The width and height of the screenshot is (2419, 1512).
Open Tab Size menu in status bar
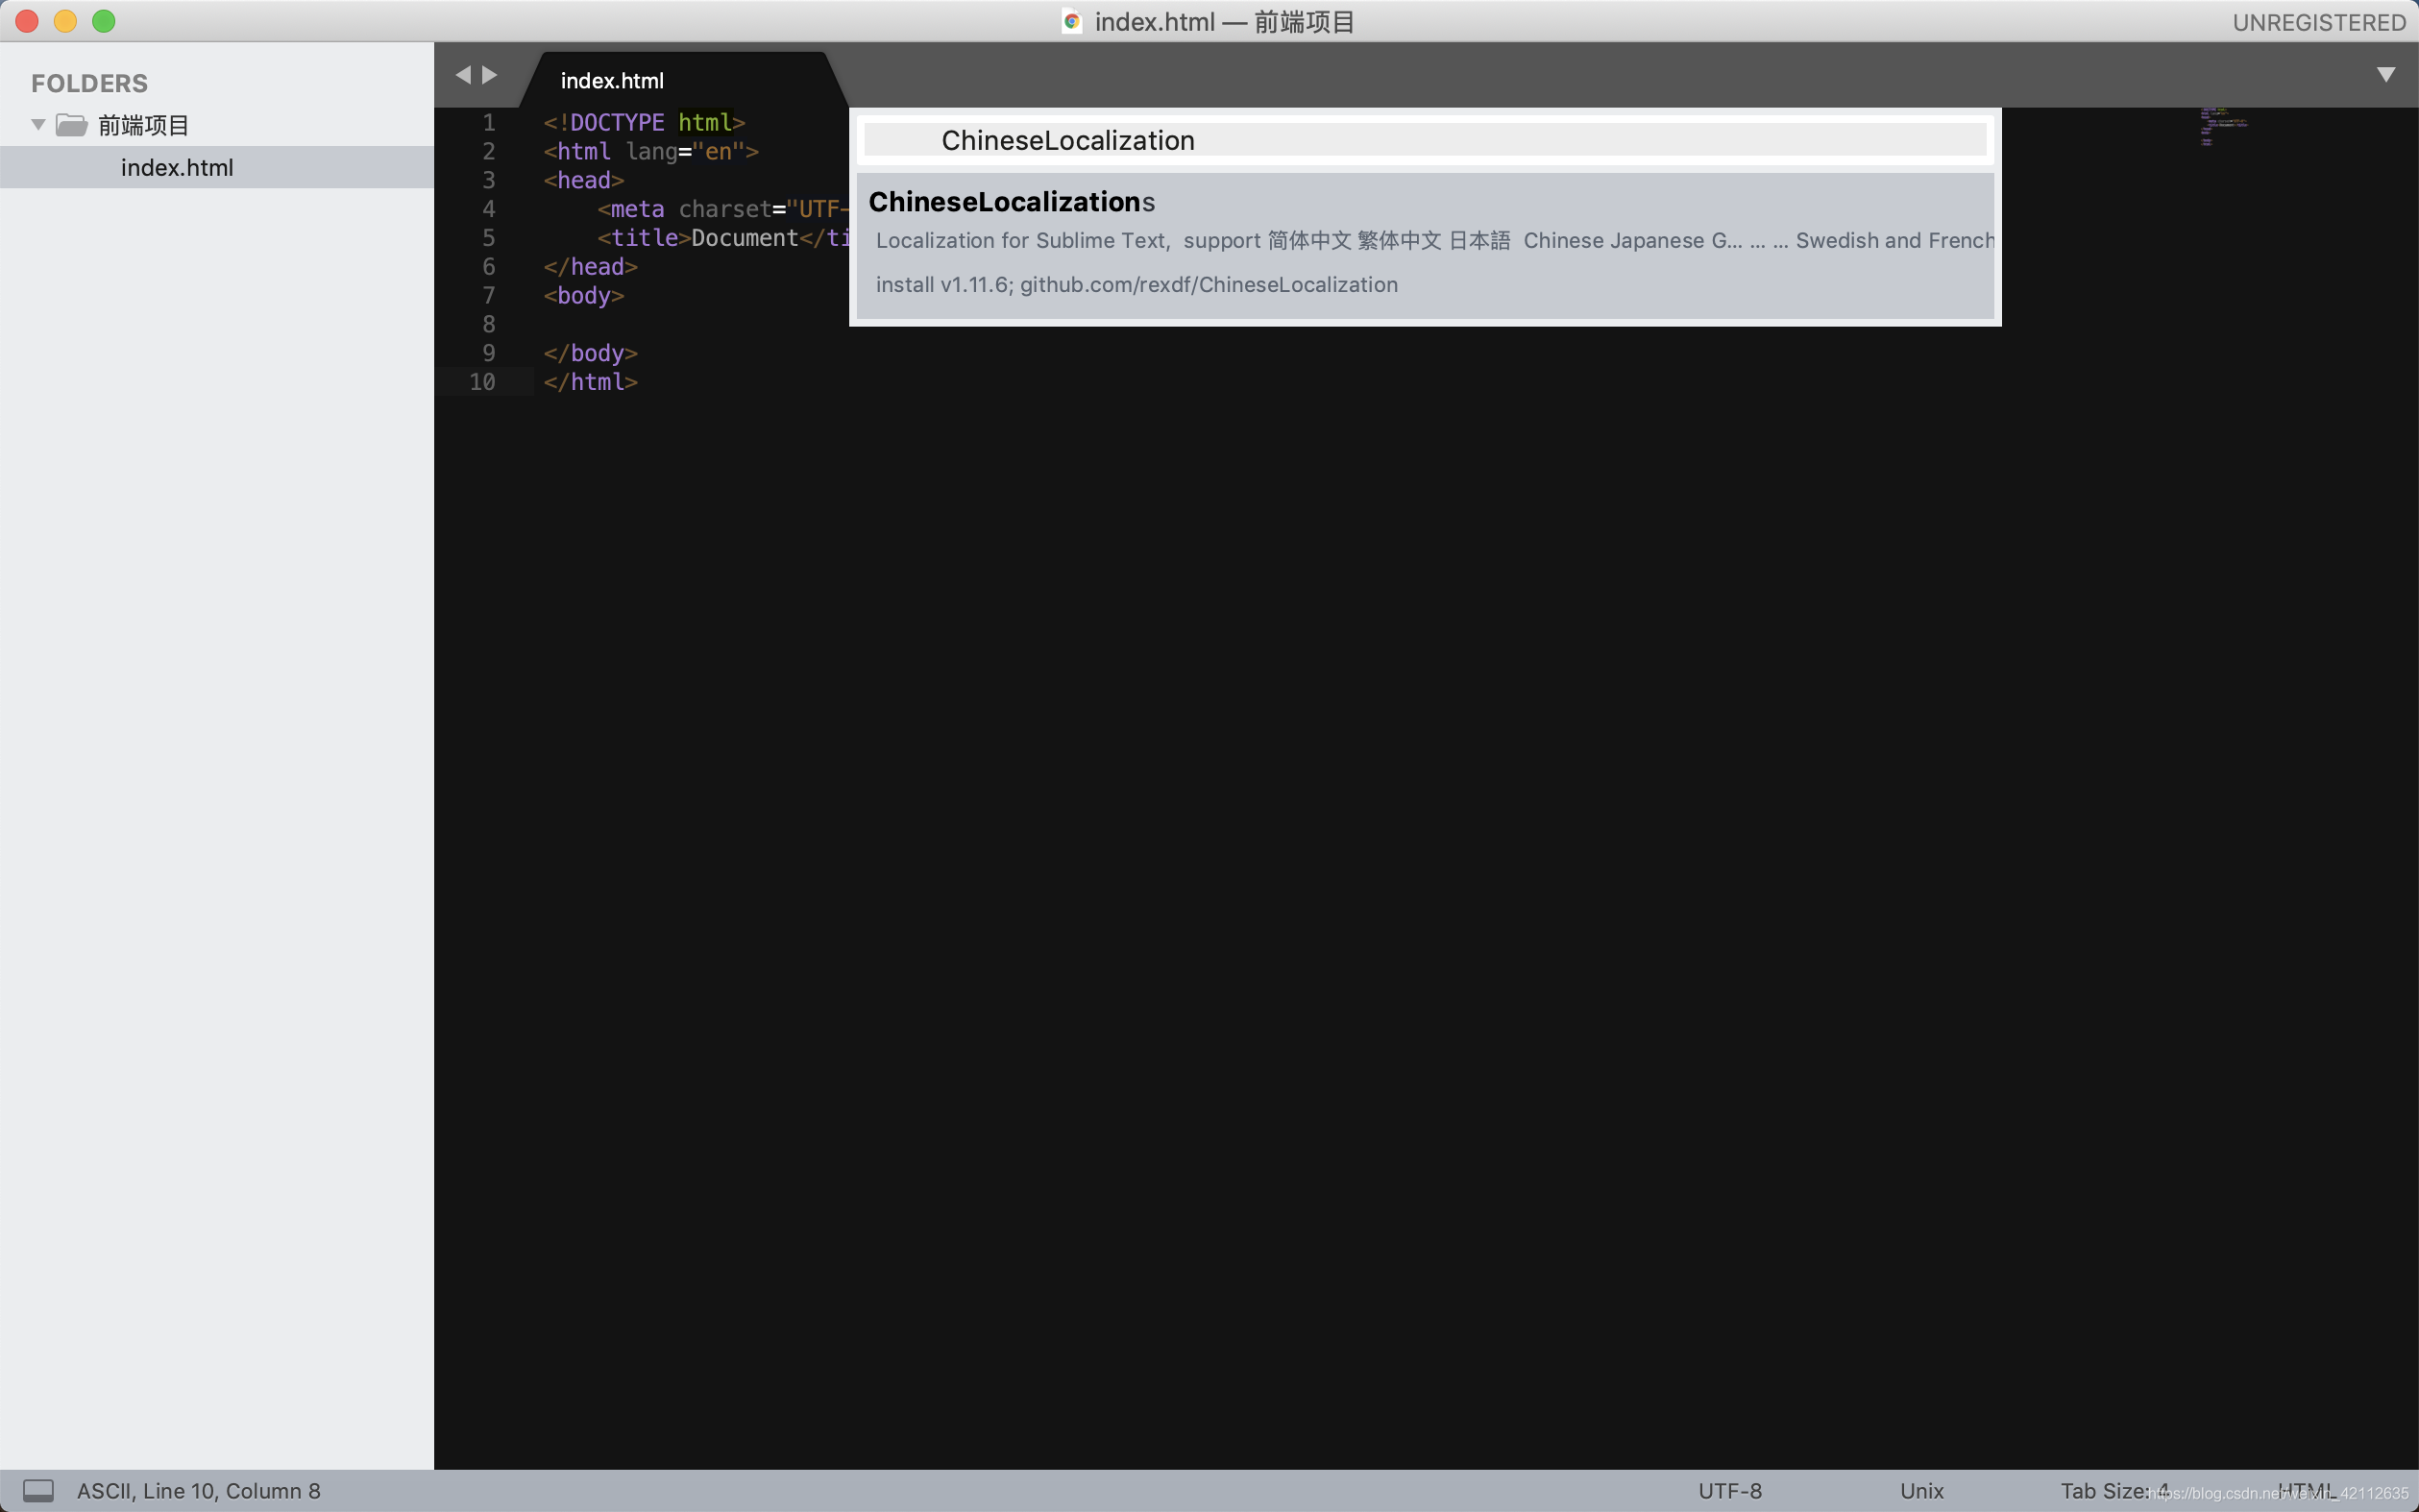tap(2115, 1490)
